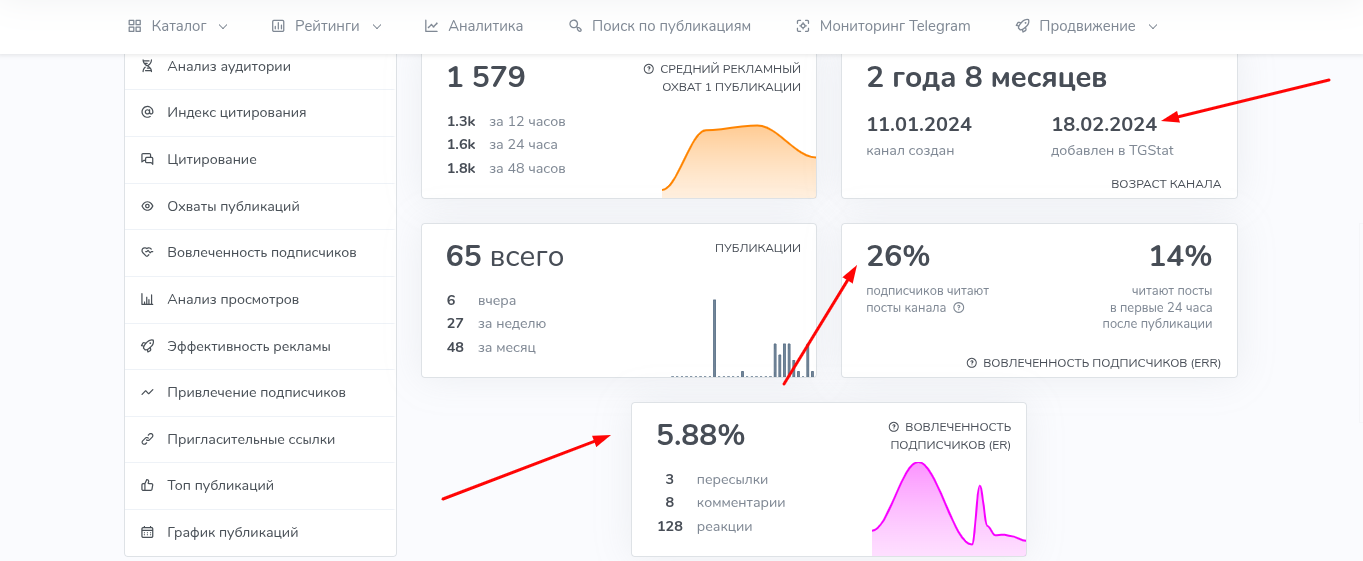1363x561 pixels.
Task: Click the 14% first-24-hours value
Action: click(x=1180, y=257)
